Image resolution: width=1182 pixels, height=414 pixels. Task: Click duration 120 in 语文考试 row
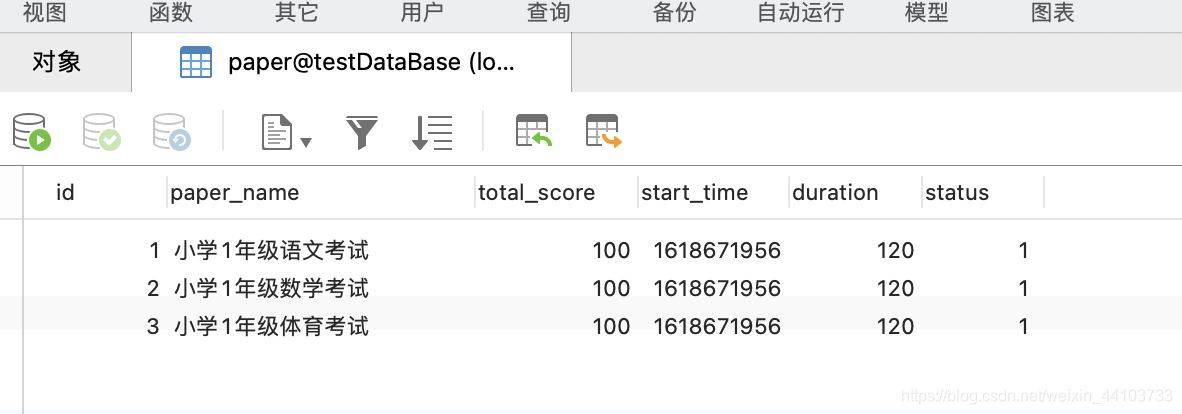(x=896, y=250)
